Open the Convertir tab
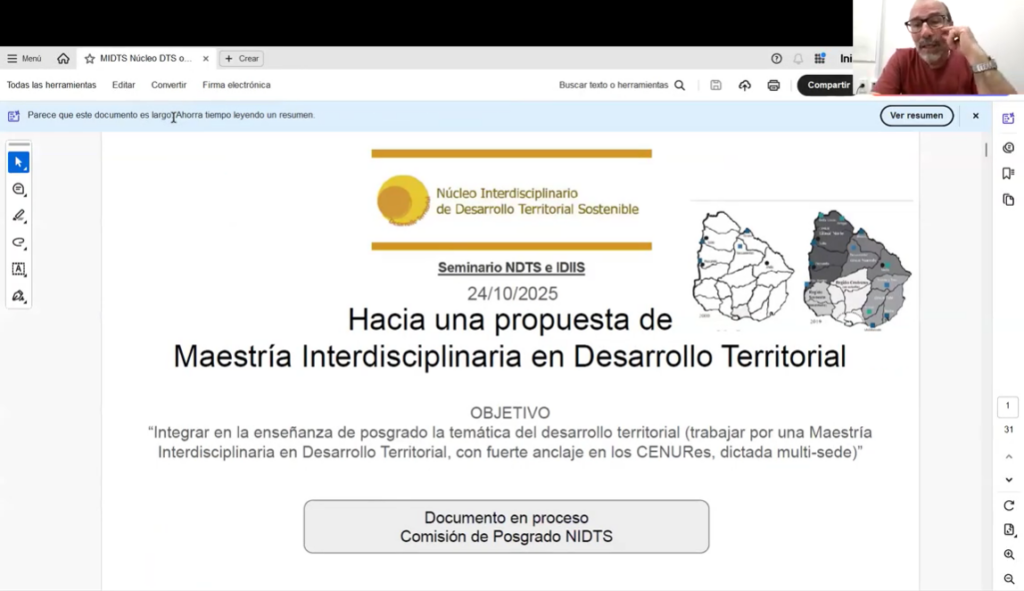 tap(168, 85)
